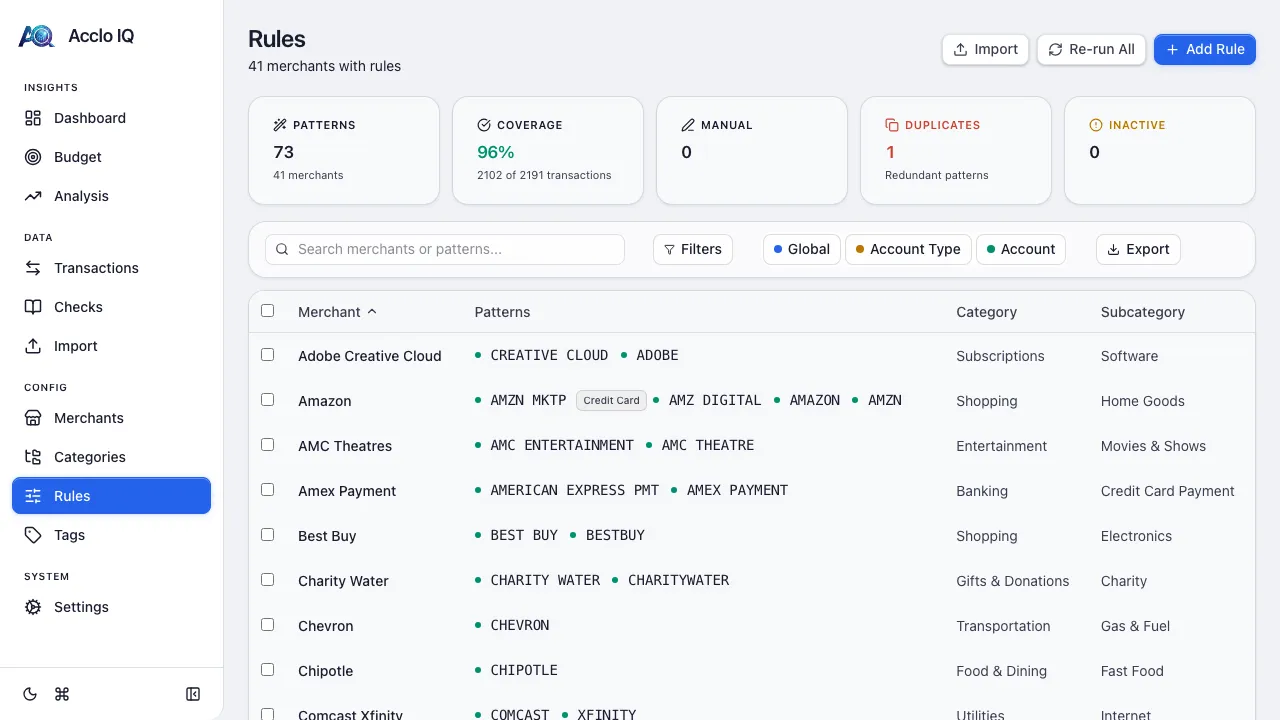Check the AMC Theatres row checkbox
Viewport: 1280px width, 720px height.
pyautogui.click(x=267, y=444)
